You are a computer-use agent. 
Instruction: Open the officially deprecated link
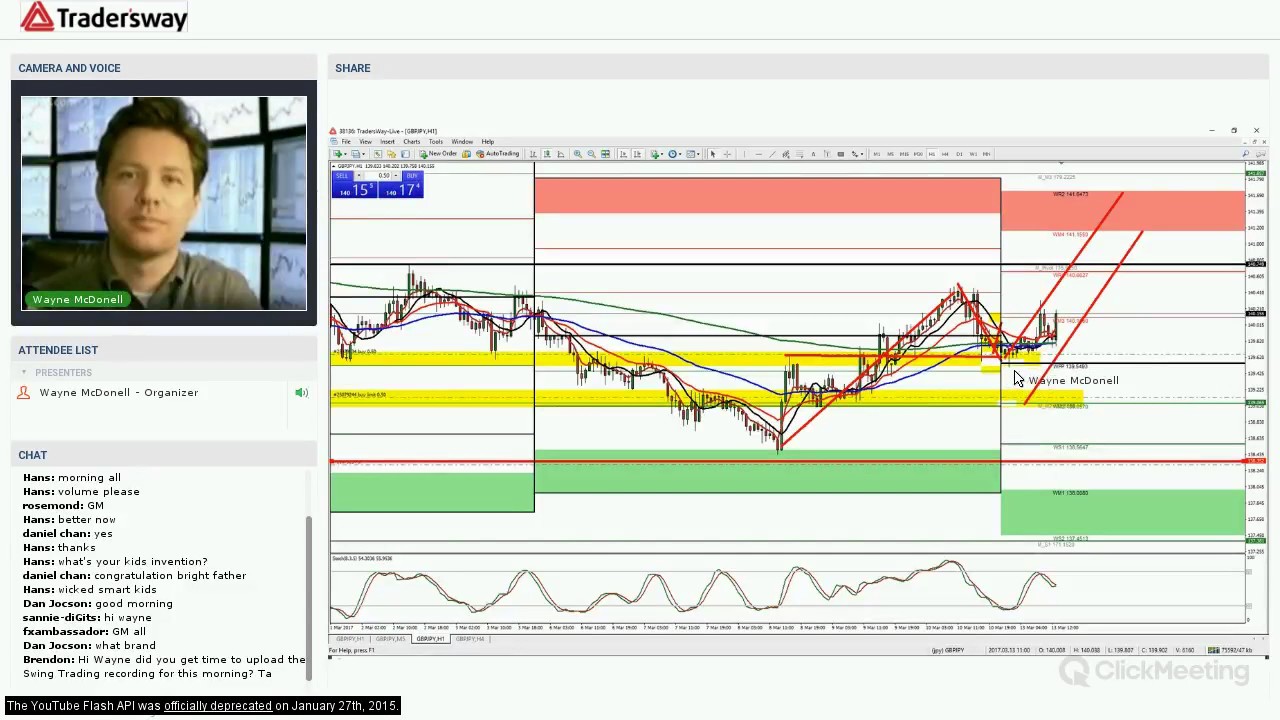[218, 706]
